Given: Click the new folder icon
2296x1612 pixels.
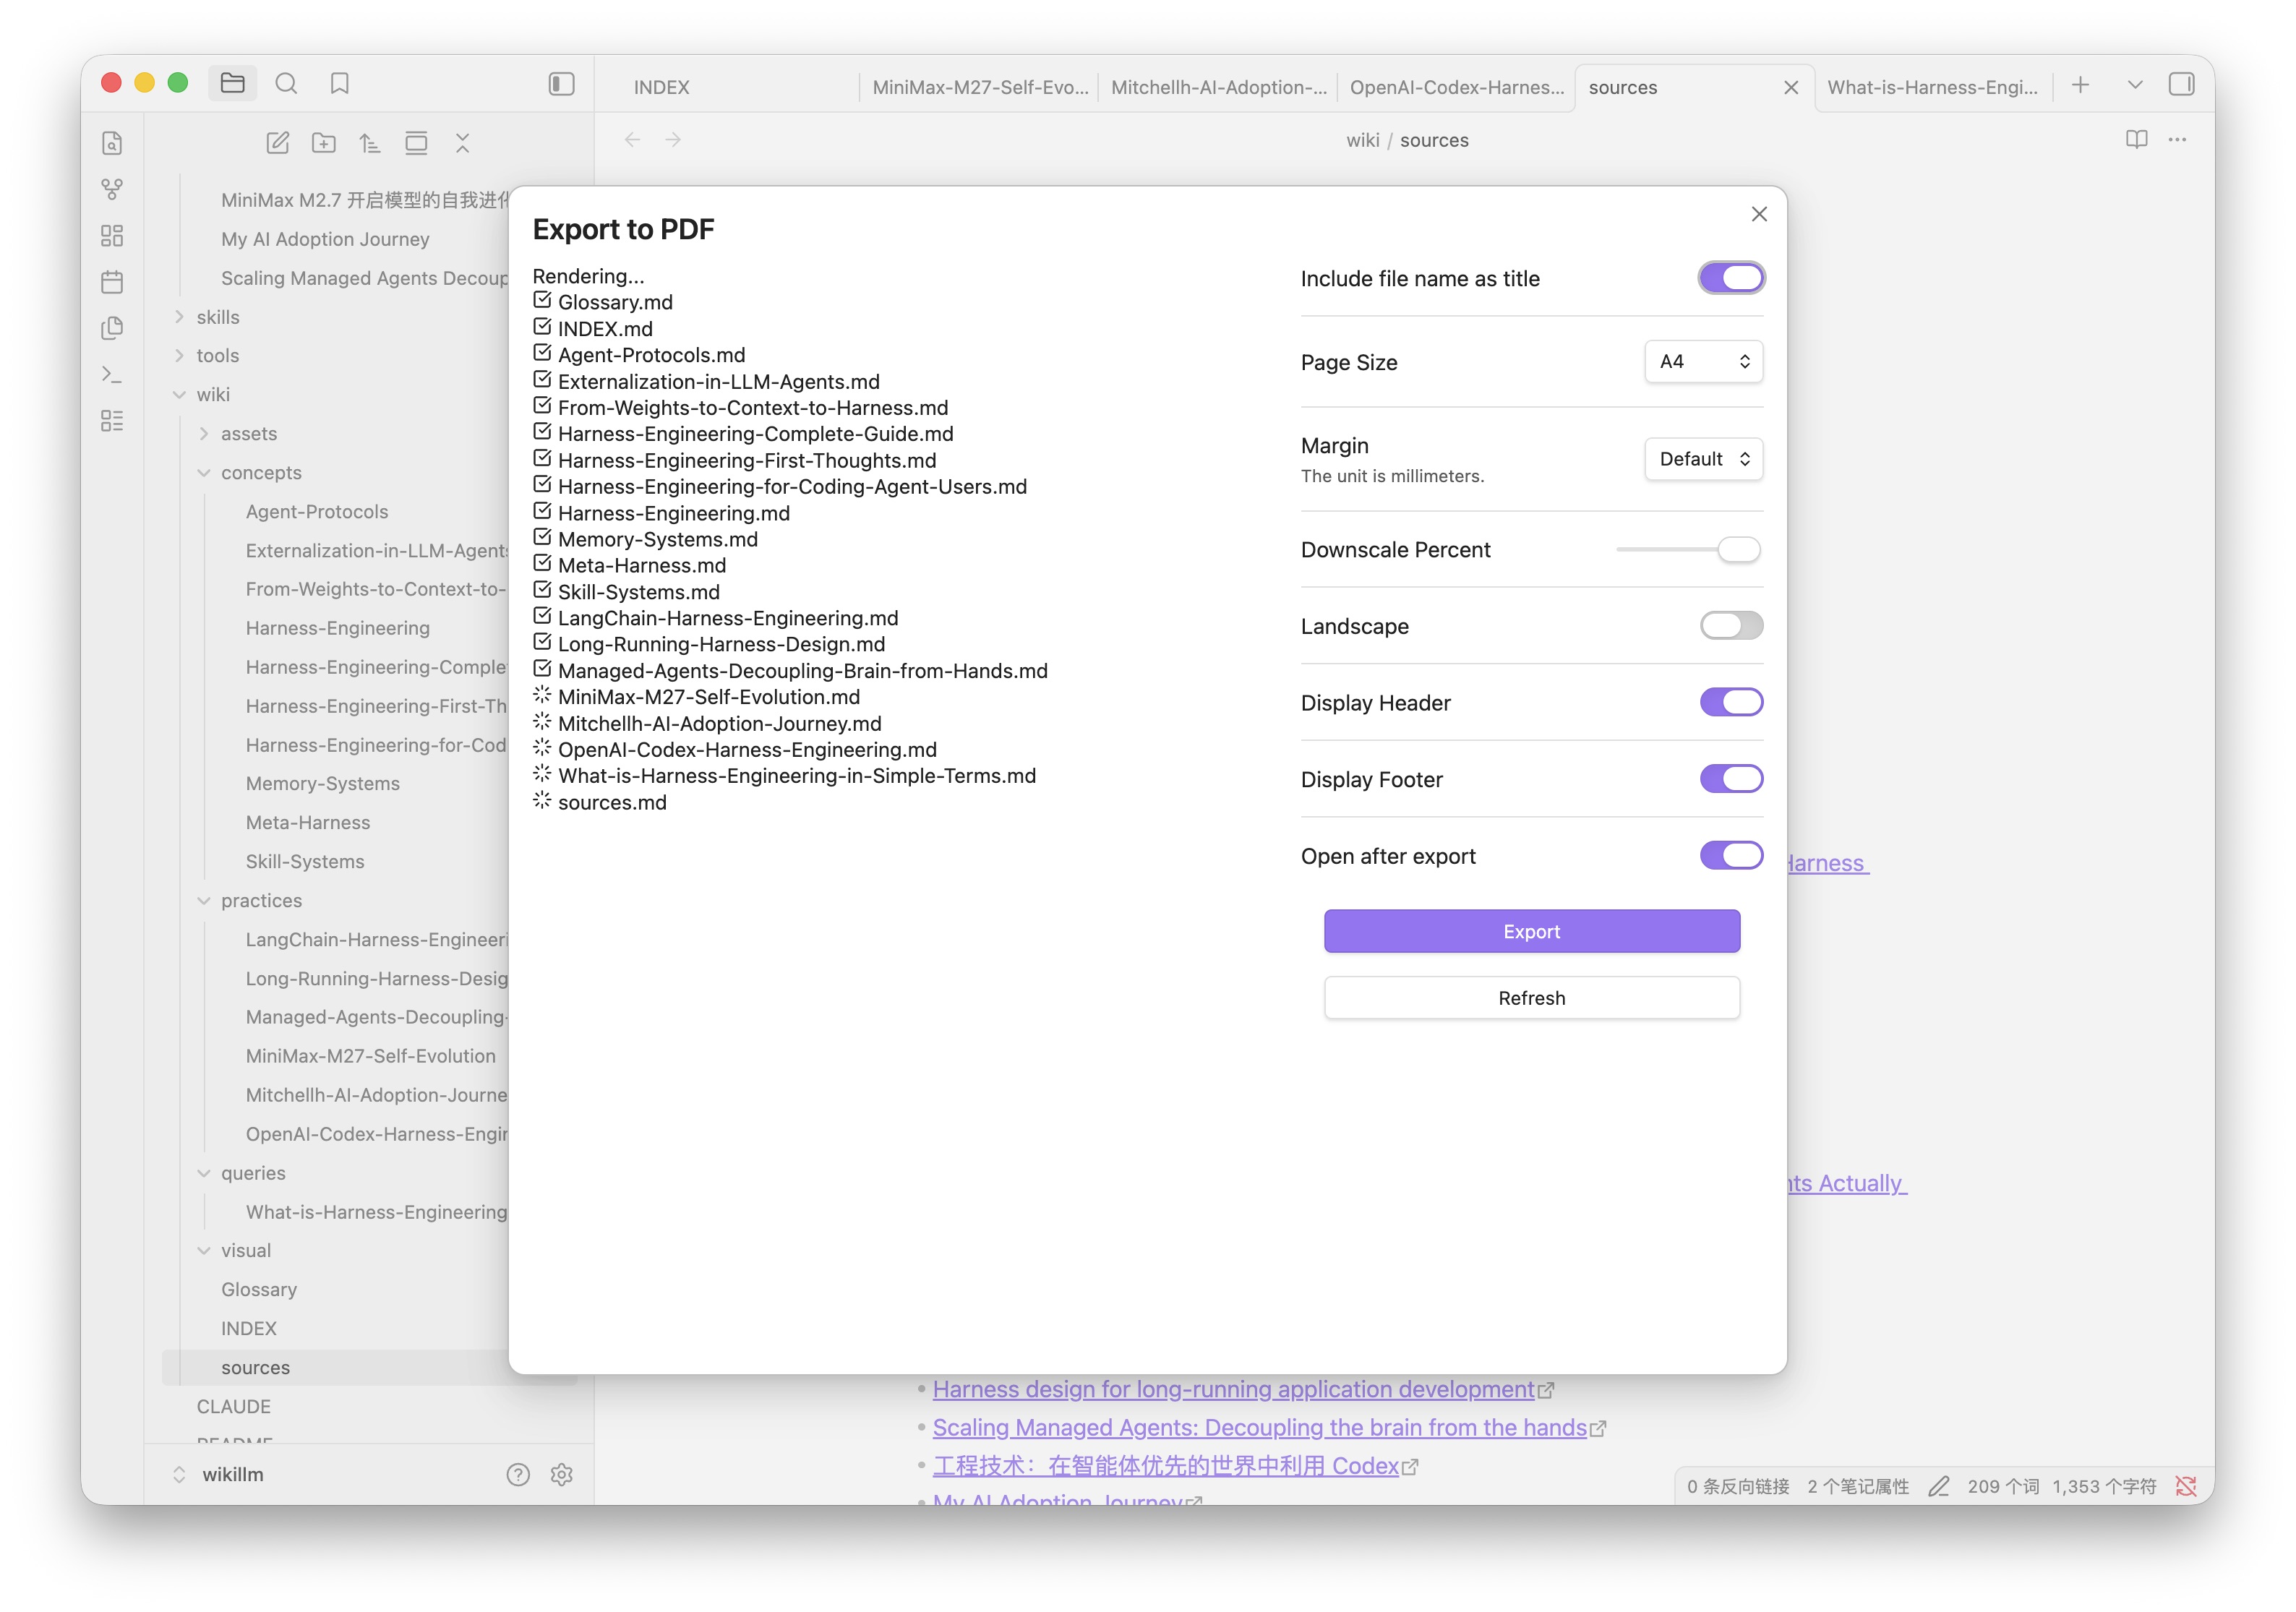Looking at the screenshot, I should coord(324,143).
